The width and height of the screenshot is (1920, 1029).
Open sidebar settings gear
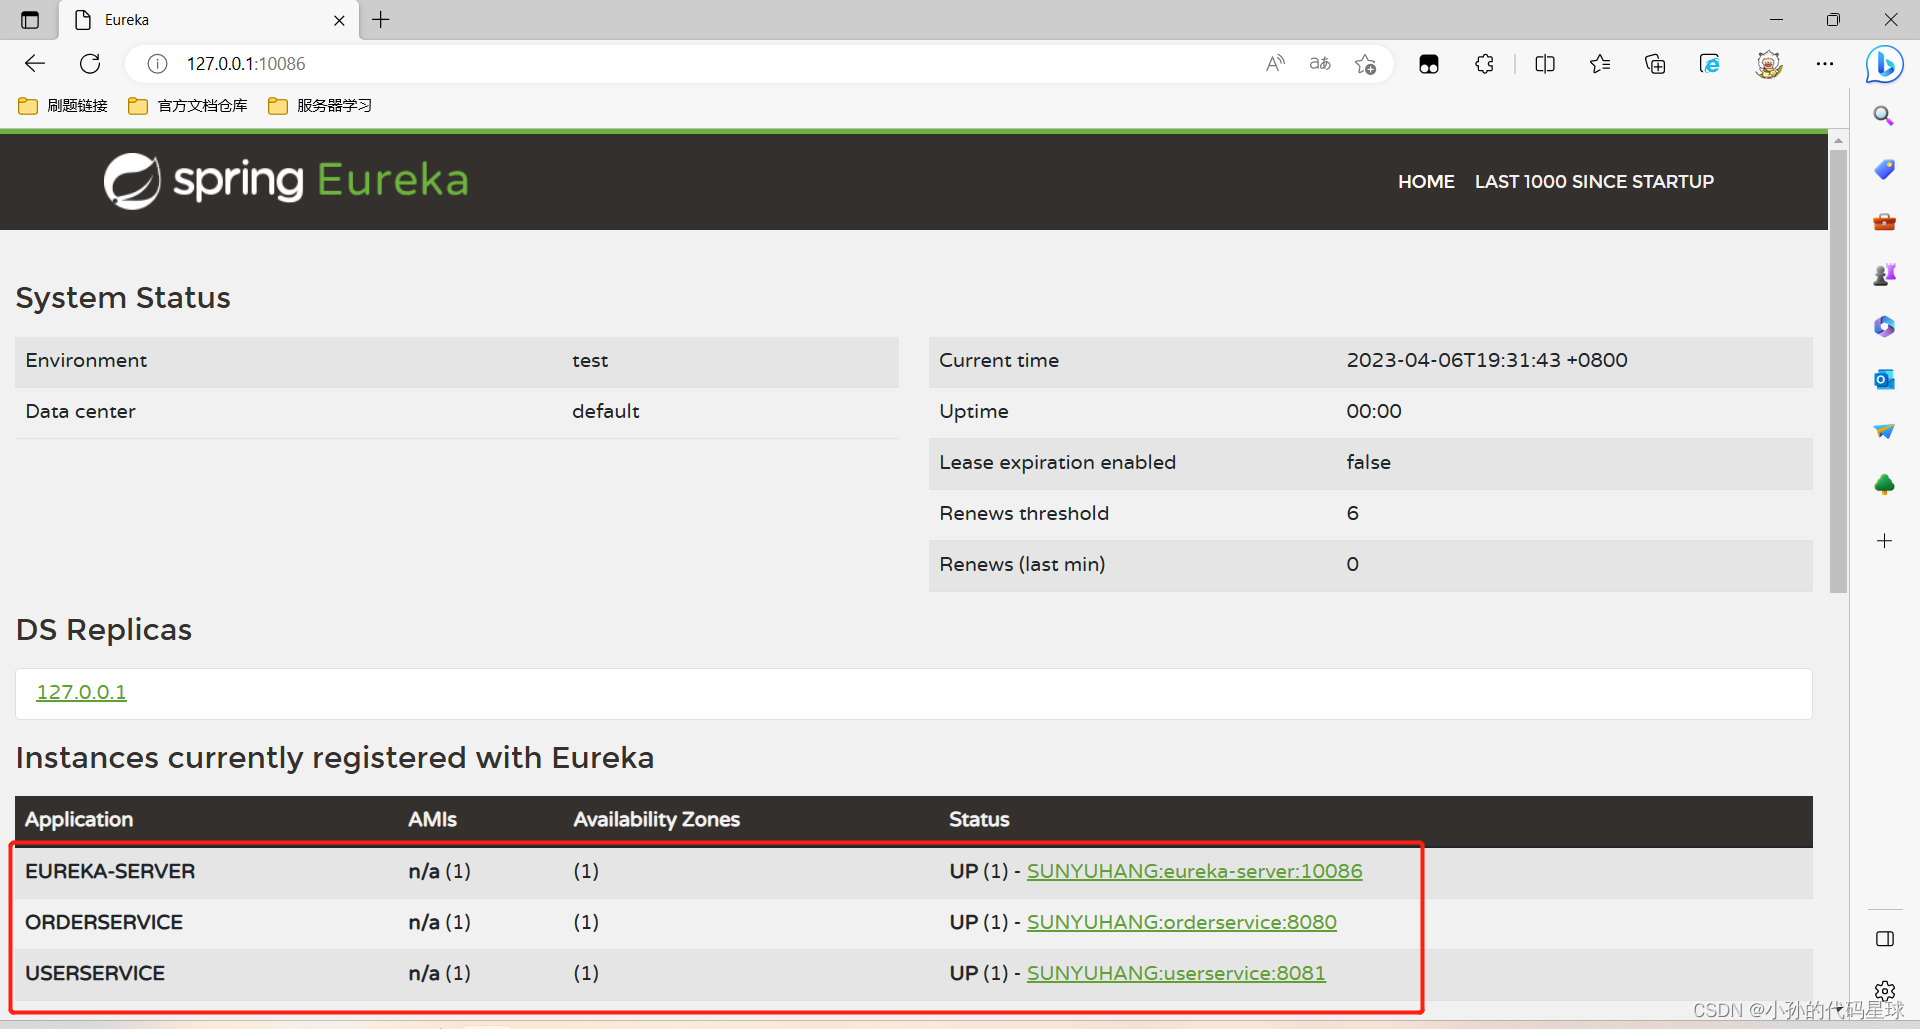point(1885,991)
